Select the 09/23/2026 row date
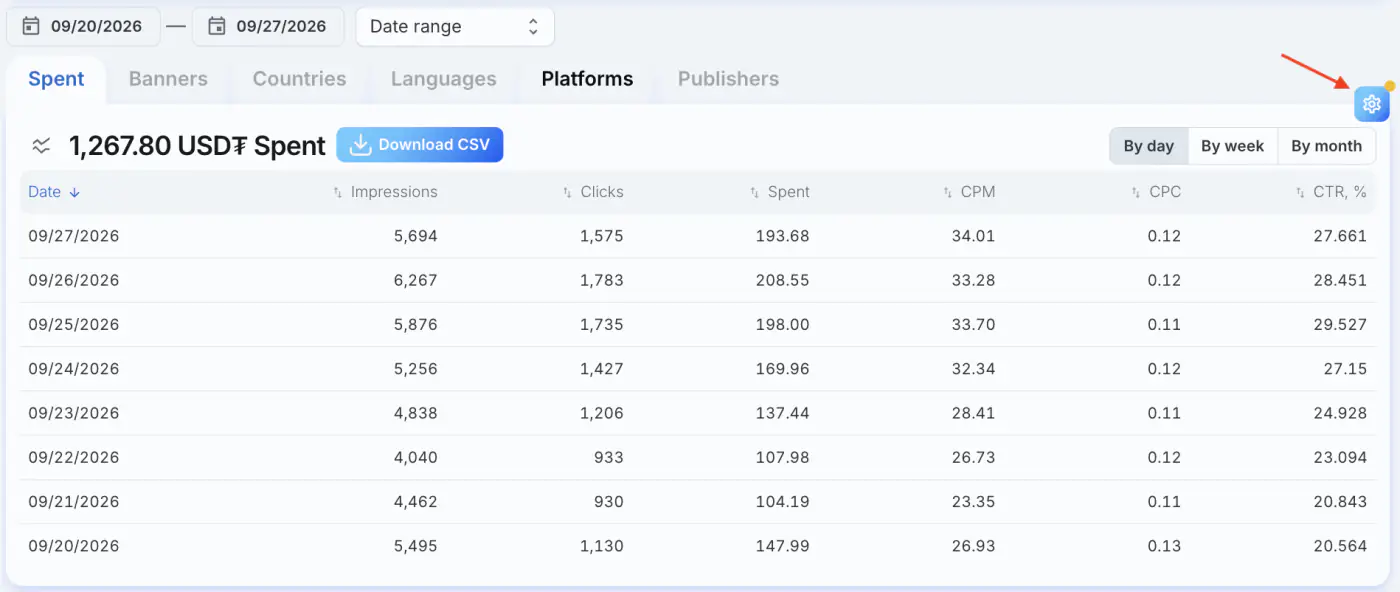The width and height of the screenshot is (1400, 592). 74,413
